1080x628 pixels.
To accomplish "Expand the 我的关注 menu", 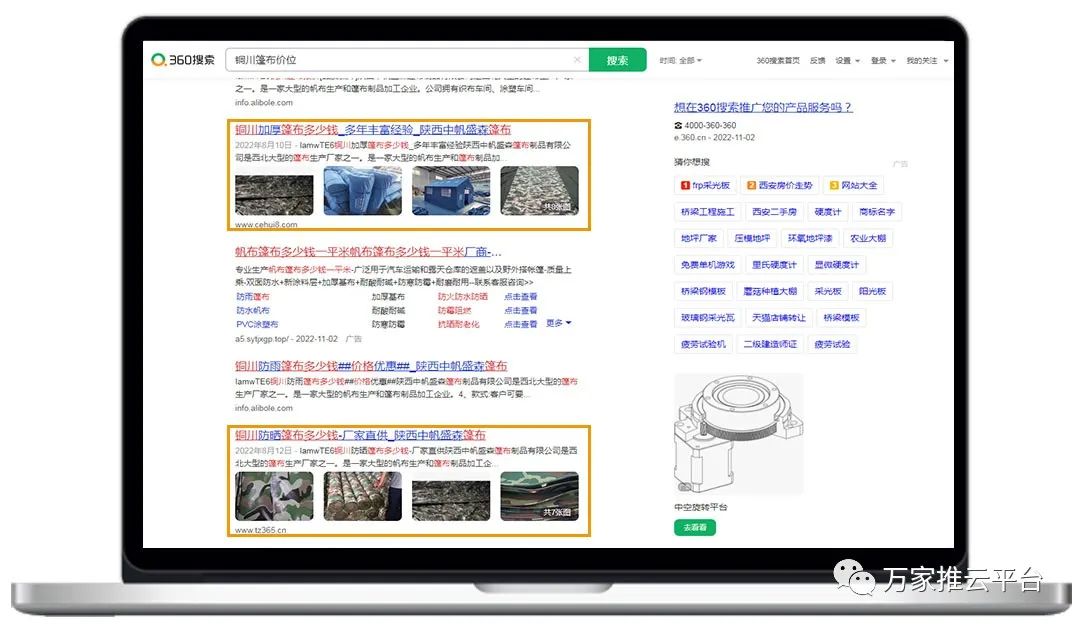I will (x=925, y=61).
